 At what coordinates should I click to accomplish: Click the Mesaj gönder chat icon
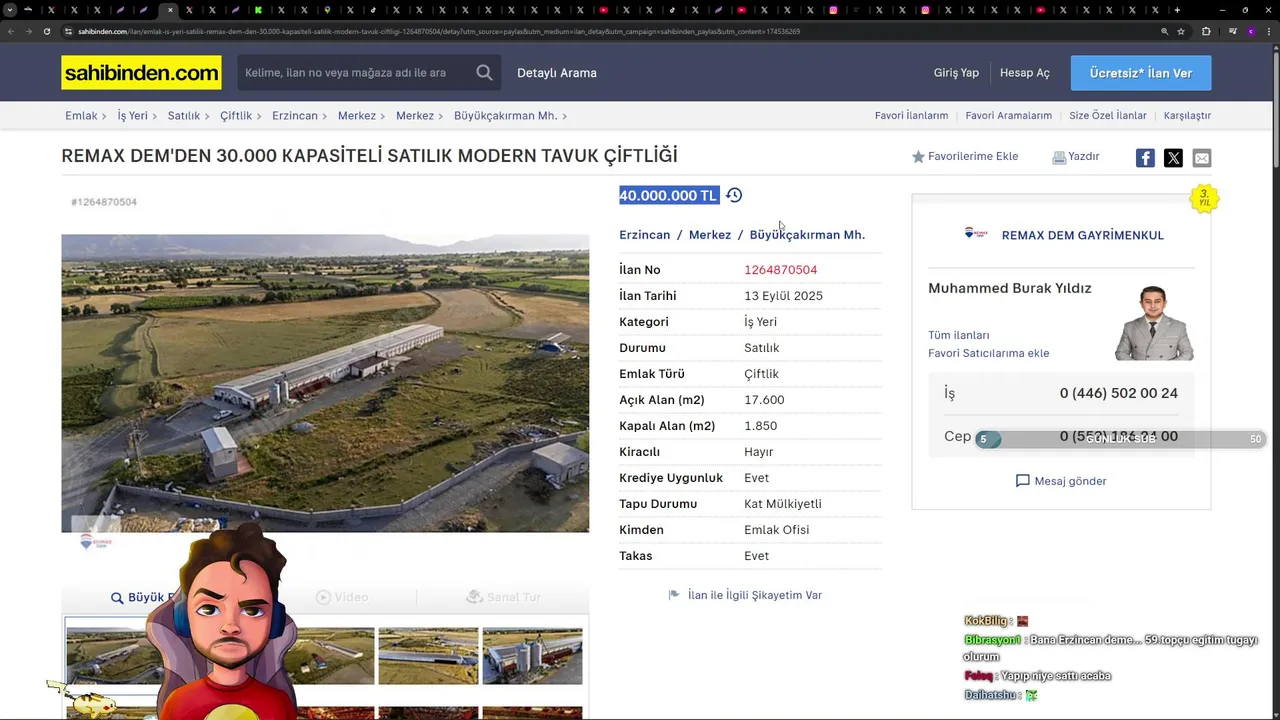[x=1022, y=481]
